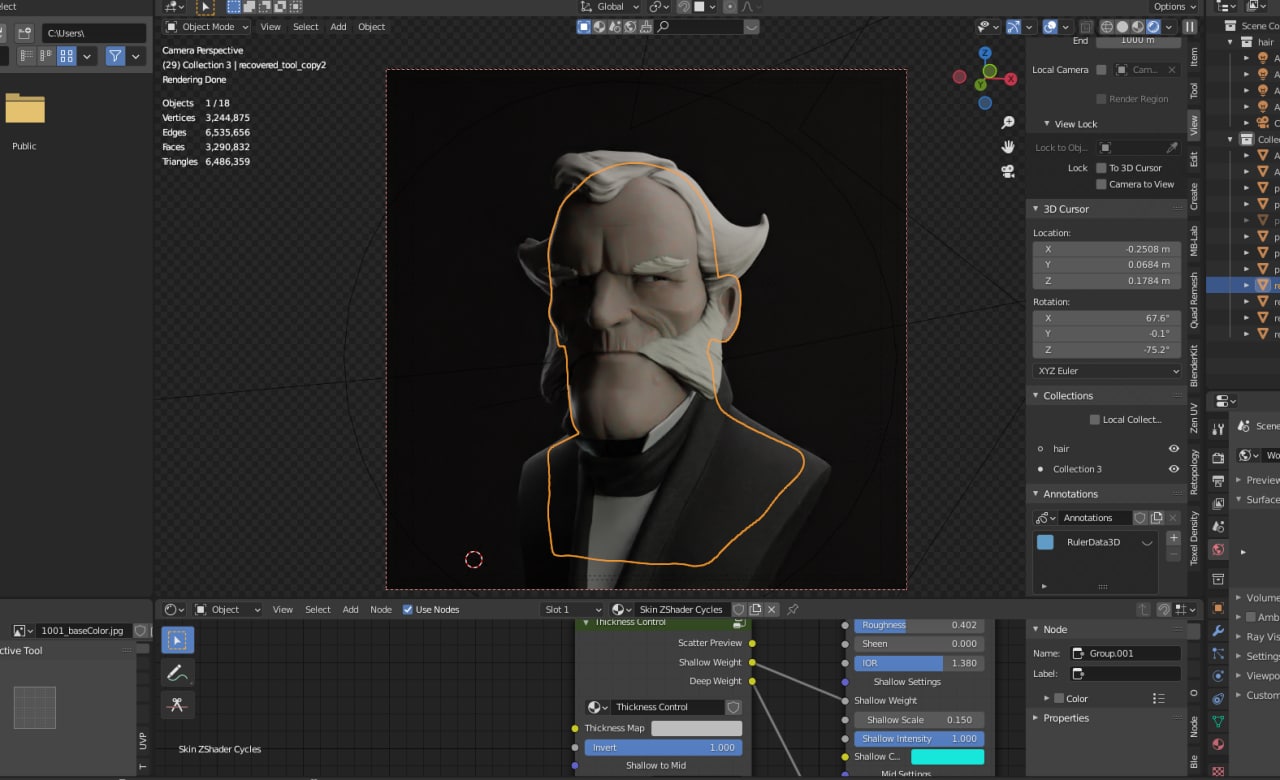Pause the viewport render preview
The width and height of the screenshot is (1280, 780).
[x=1190, y=27]
